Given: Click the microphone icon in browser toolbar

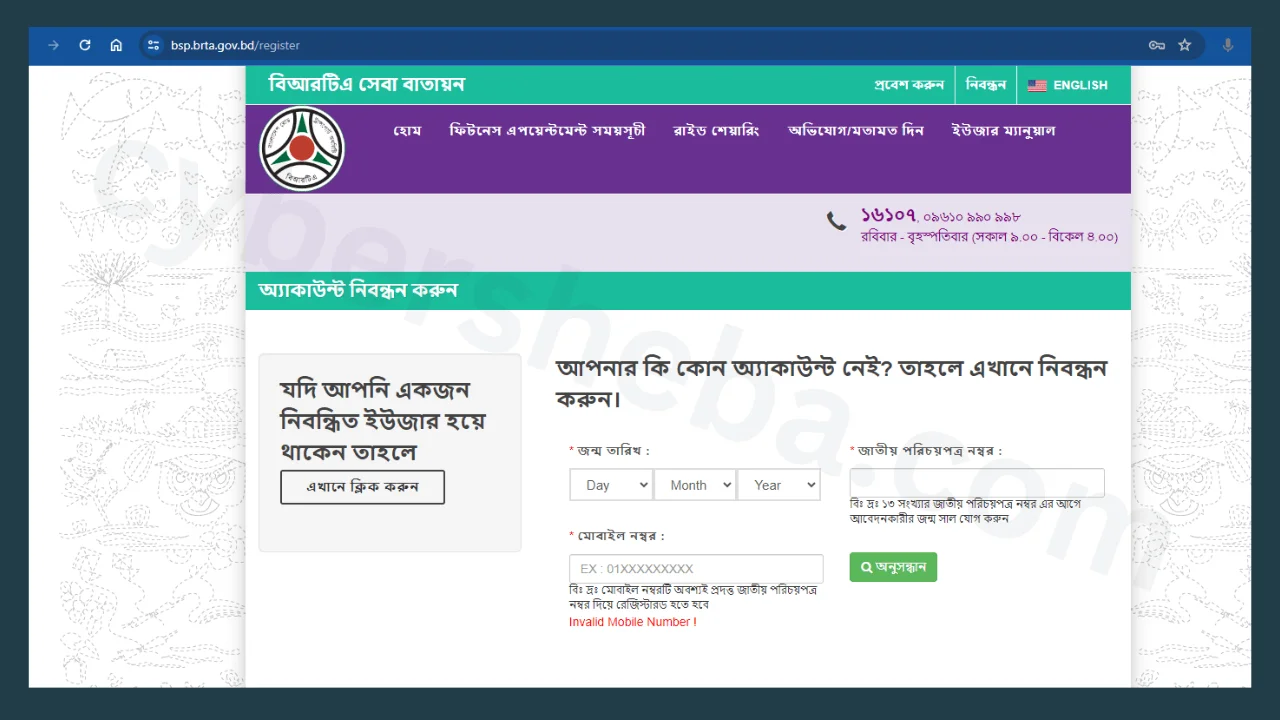Looking at the screenshot, I should [1228, 45].
